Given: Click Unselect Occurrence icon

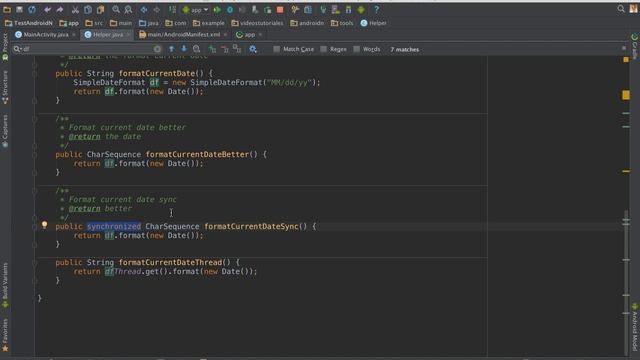Looking at the screenshot, I should [x=224, y=49].
